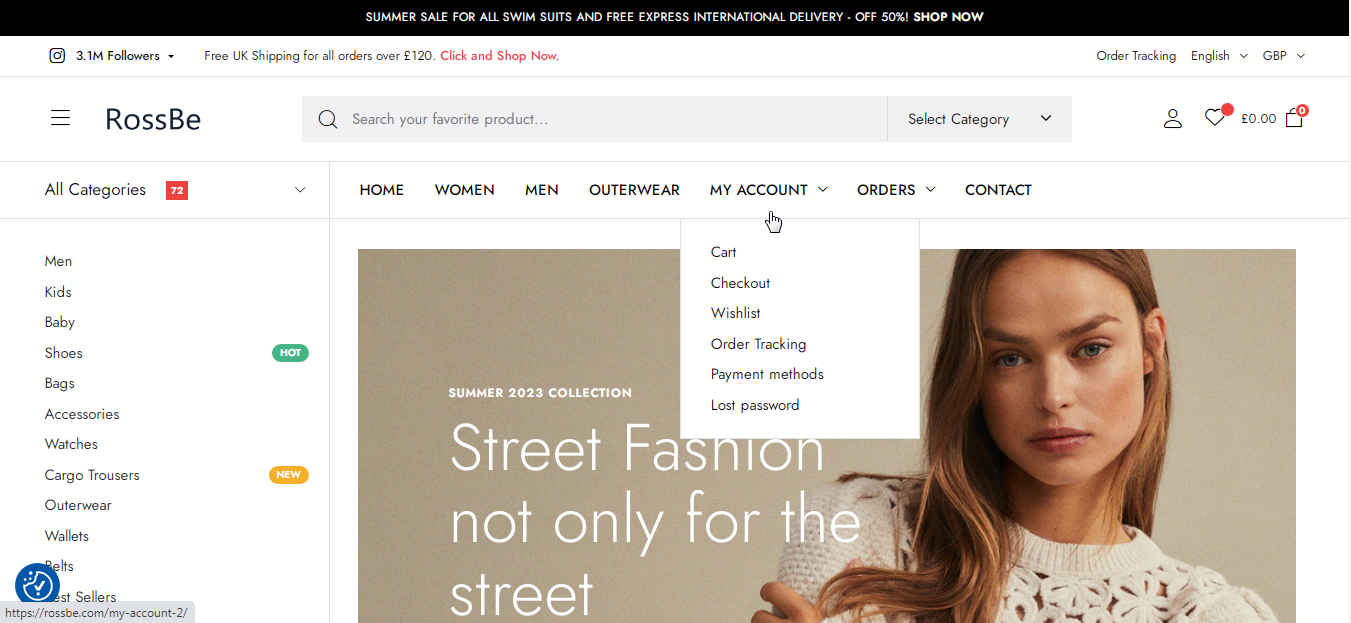Open the Outerwear category in sidebar
The height and width of the screenshot is (623, 1351).
pyautogui.click(x=78, y=505)
